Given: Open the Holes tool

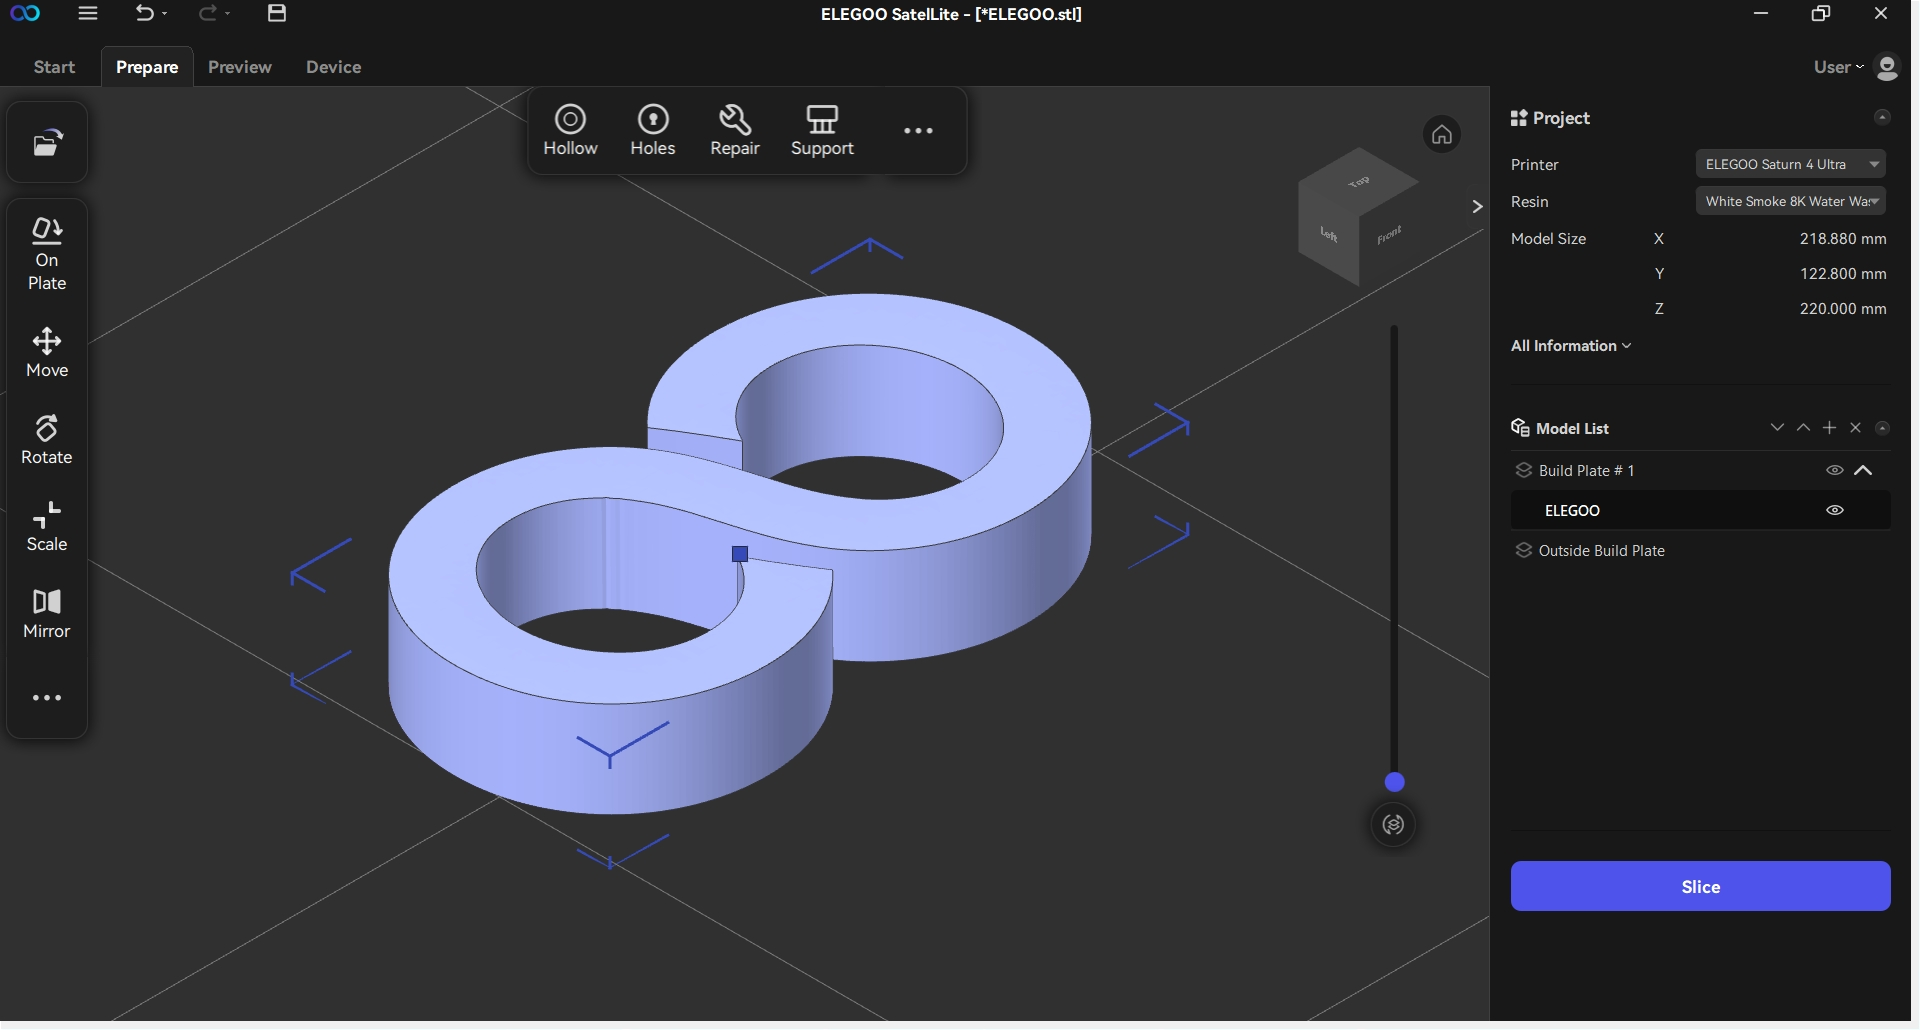Looking at the screenshot, I should coord(652,131).
